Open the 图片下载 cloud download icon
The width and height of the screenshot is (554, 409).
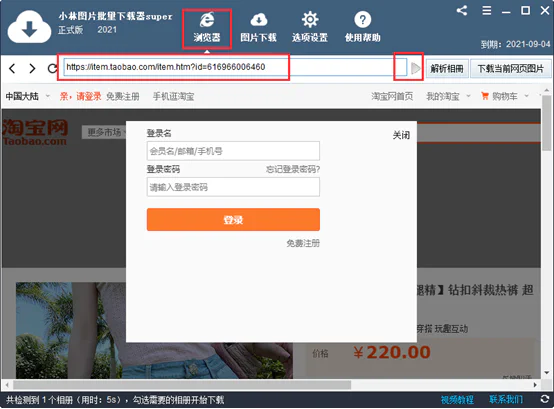tap(259, 19)
